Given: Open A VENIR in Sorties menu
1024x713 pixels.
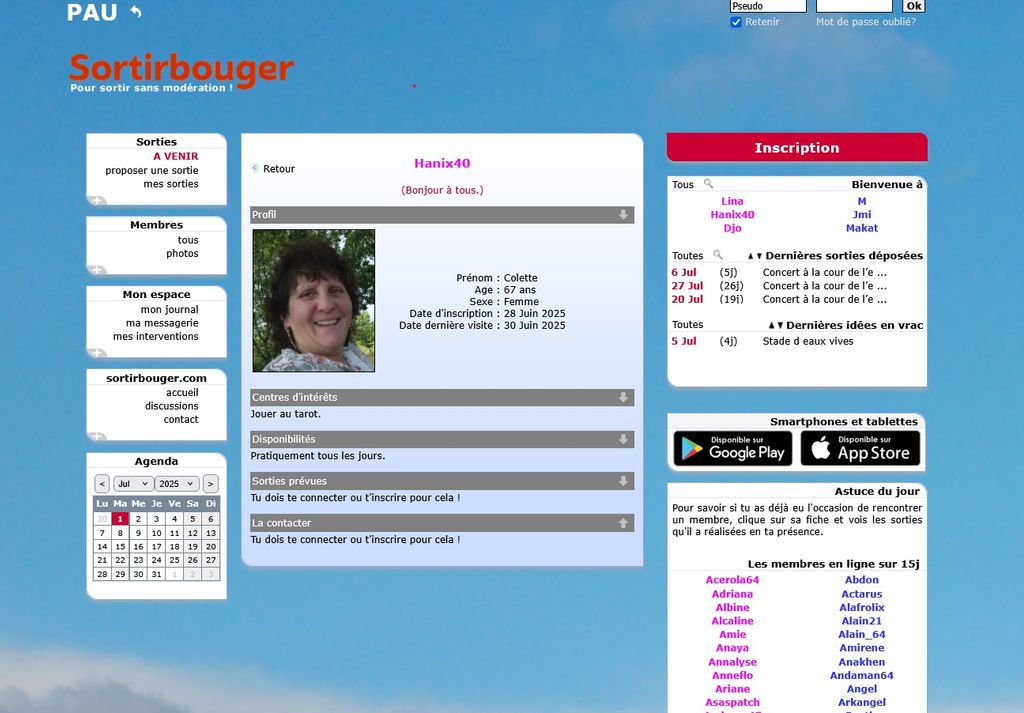Looking at the screenshot, I should 176,156.
